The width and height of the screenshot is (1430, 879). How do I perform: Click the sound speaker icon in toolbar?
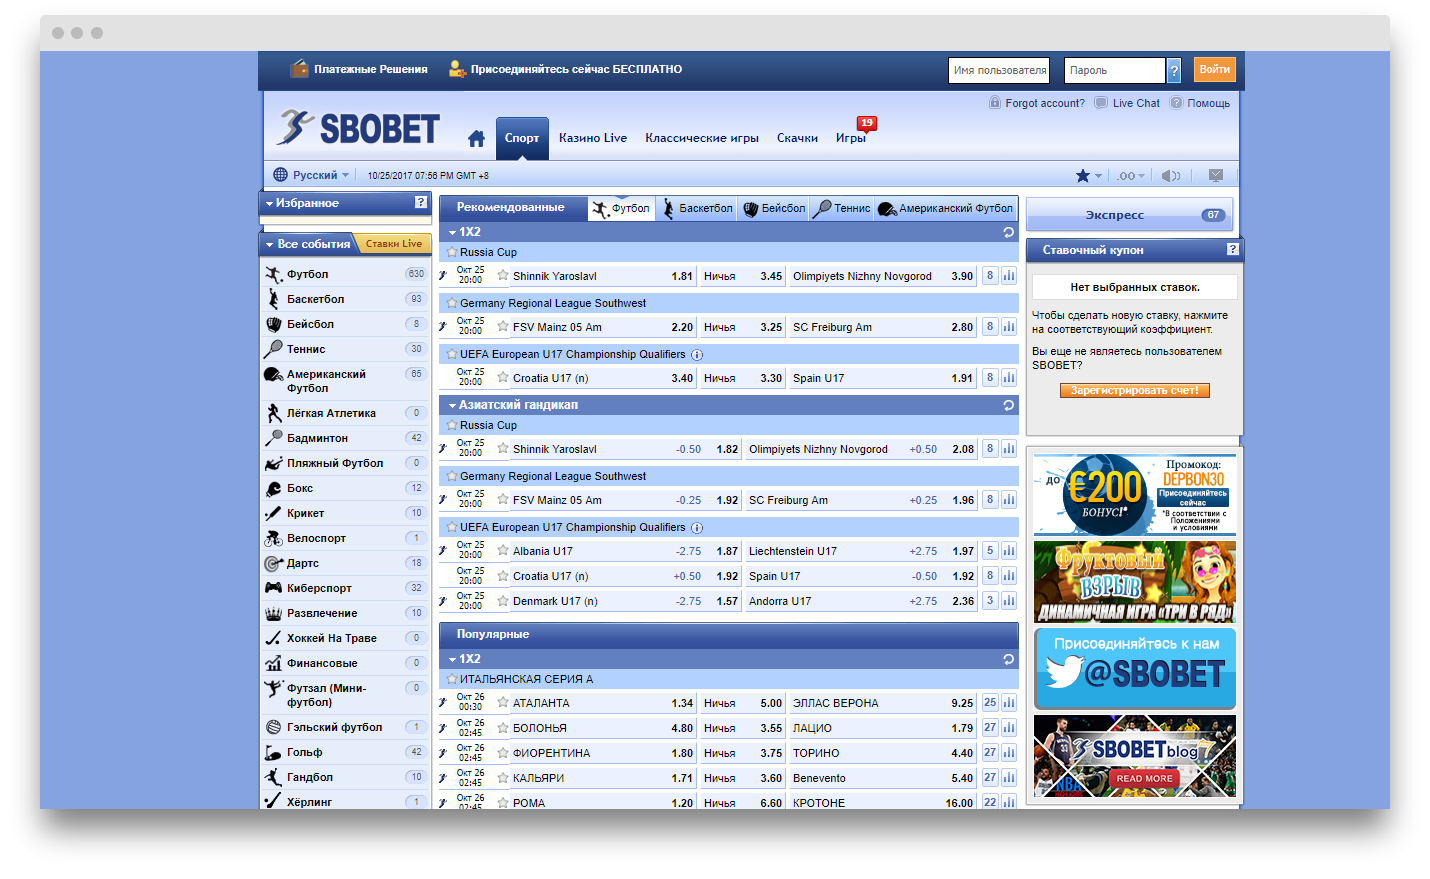[1170, 175]
